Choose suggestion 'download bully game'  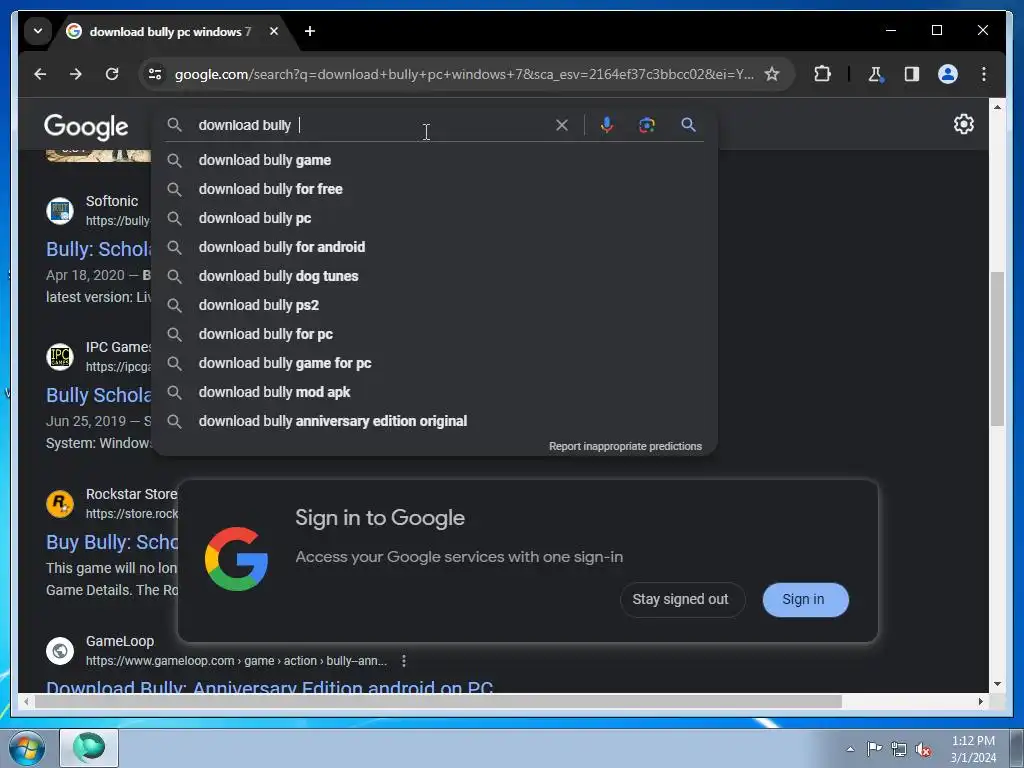tap(435, 160)
